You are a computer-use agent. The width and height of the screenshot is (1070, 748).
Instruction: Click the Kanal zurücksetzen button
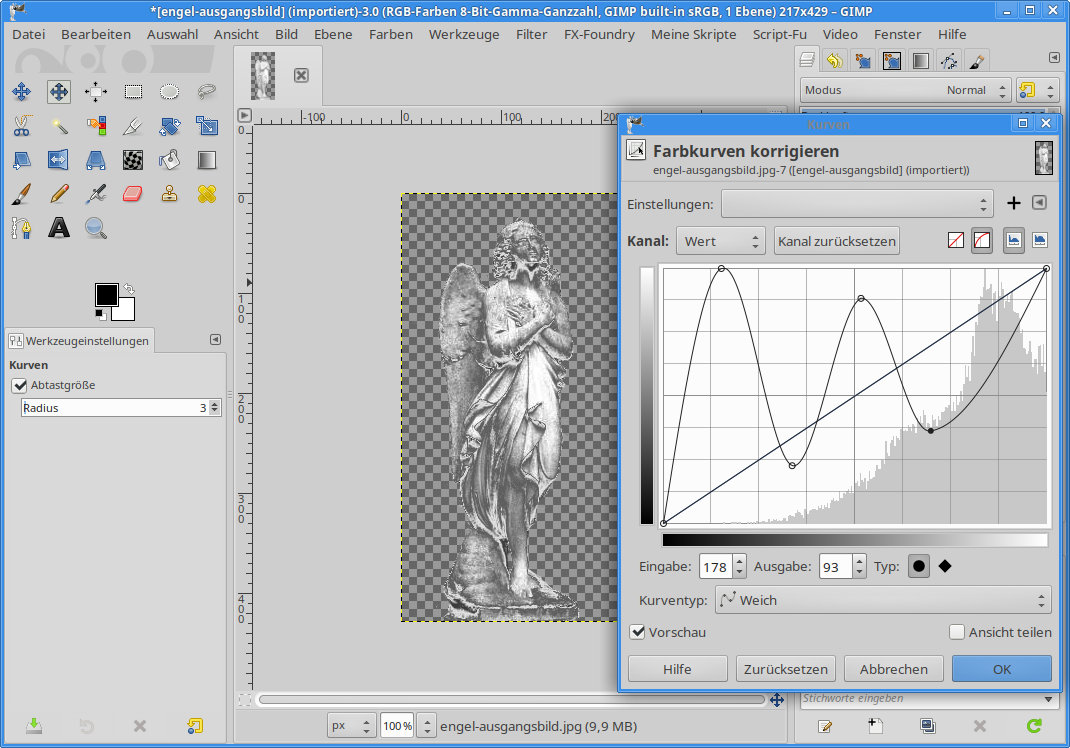[x=837, y=241]
